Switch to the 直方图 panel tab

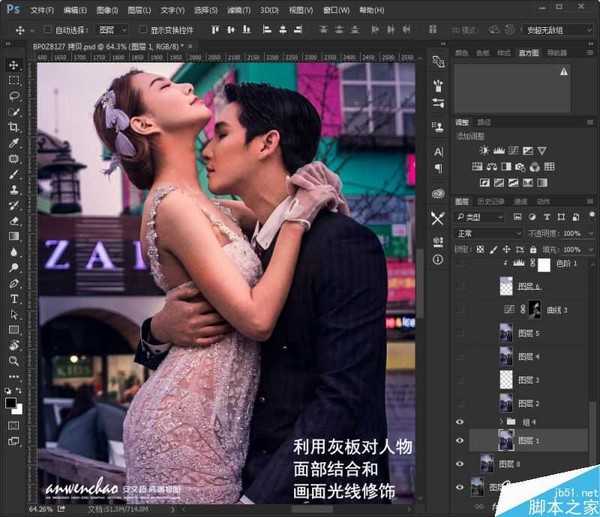coord(528,52)
